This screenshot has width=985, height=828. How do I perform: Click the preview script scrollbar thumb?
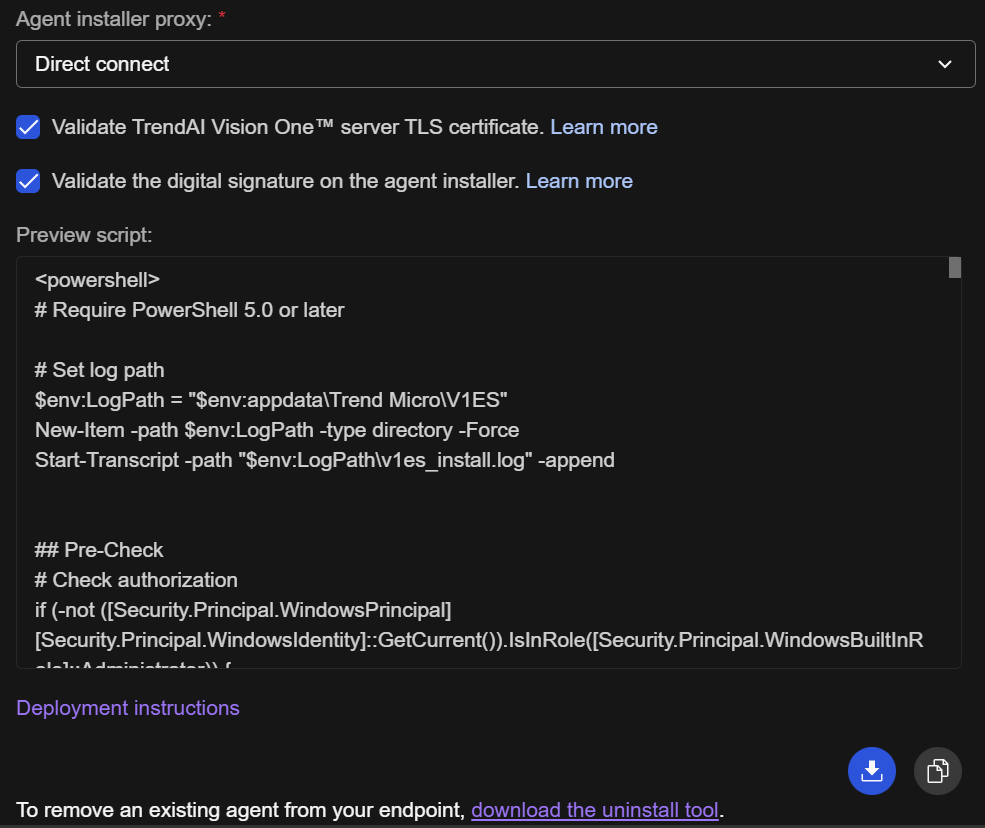954,267
